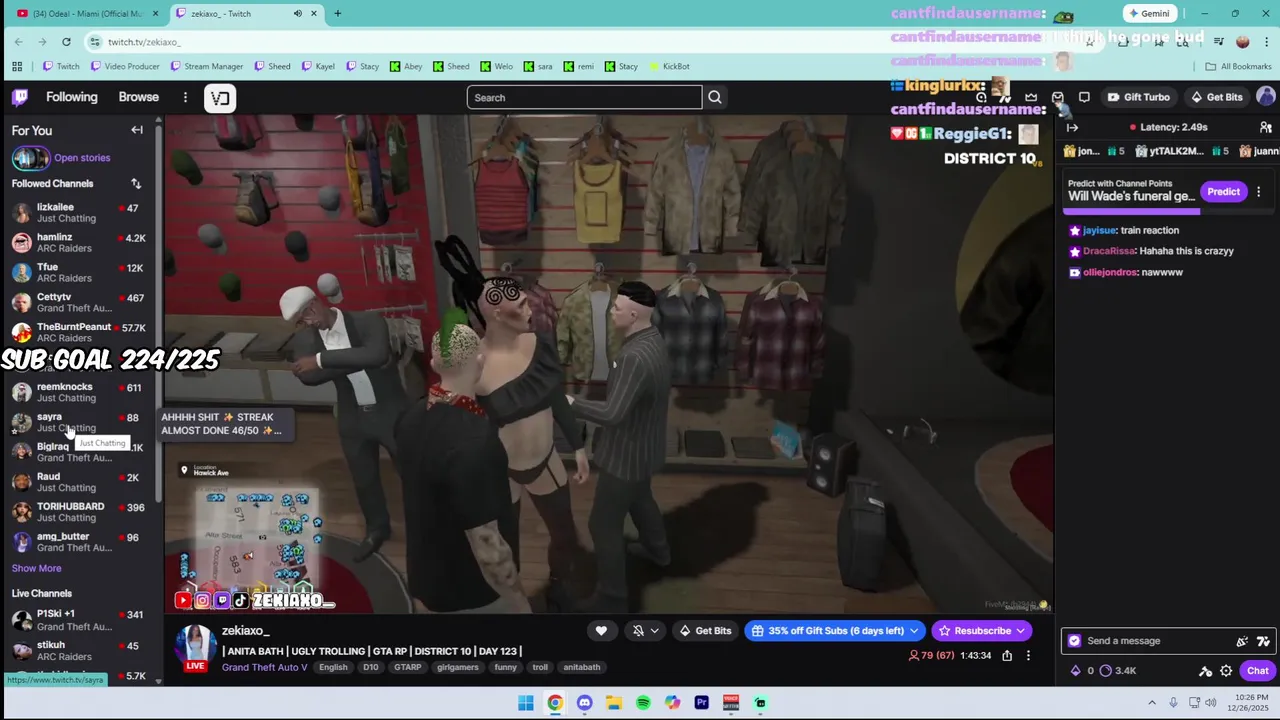Open amg_butter channel in sidebar
Image resolution: width=1280 pixels, height=720 pixels.
80,542
